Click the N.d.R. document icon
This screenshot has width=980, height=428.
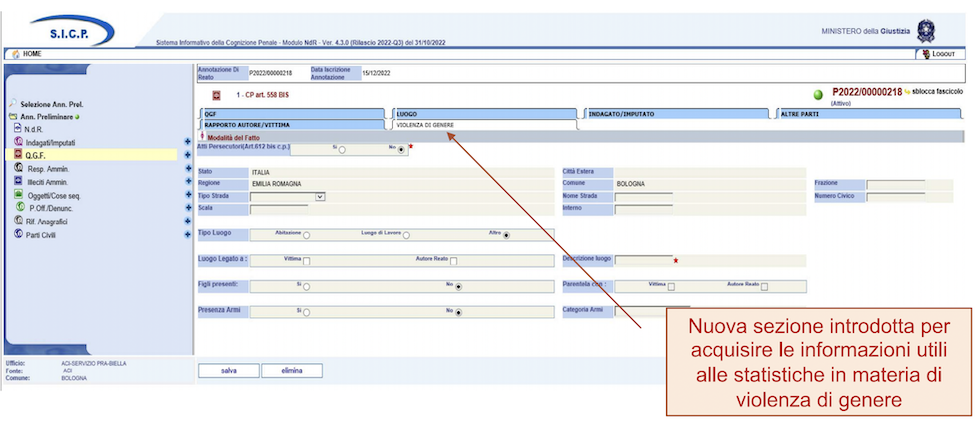click(x=17, y=128)
